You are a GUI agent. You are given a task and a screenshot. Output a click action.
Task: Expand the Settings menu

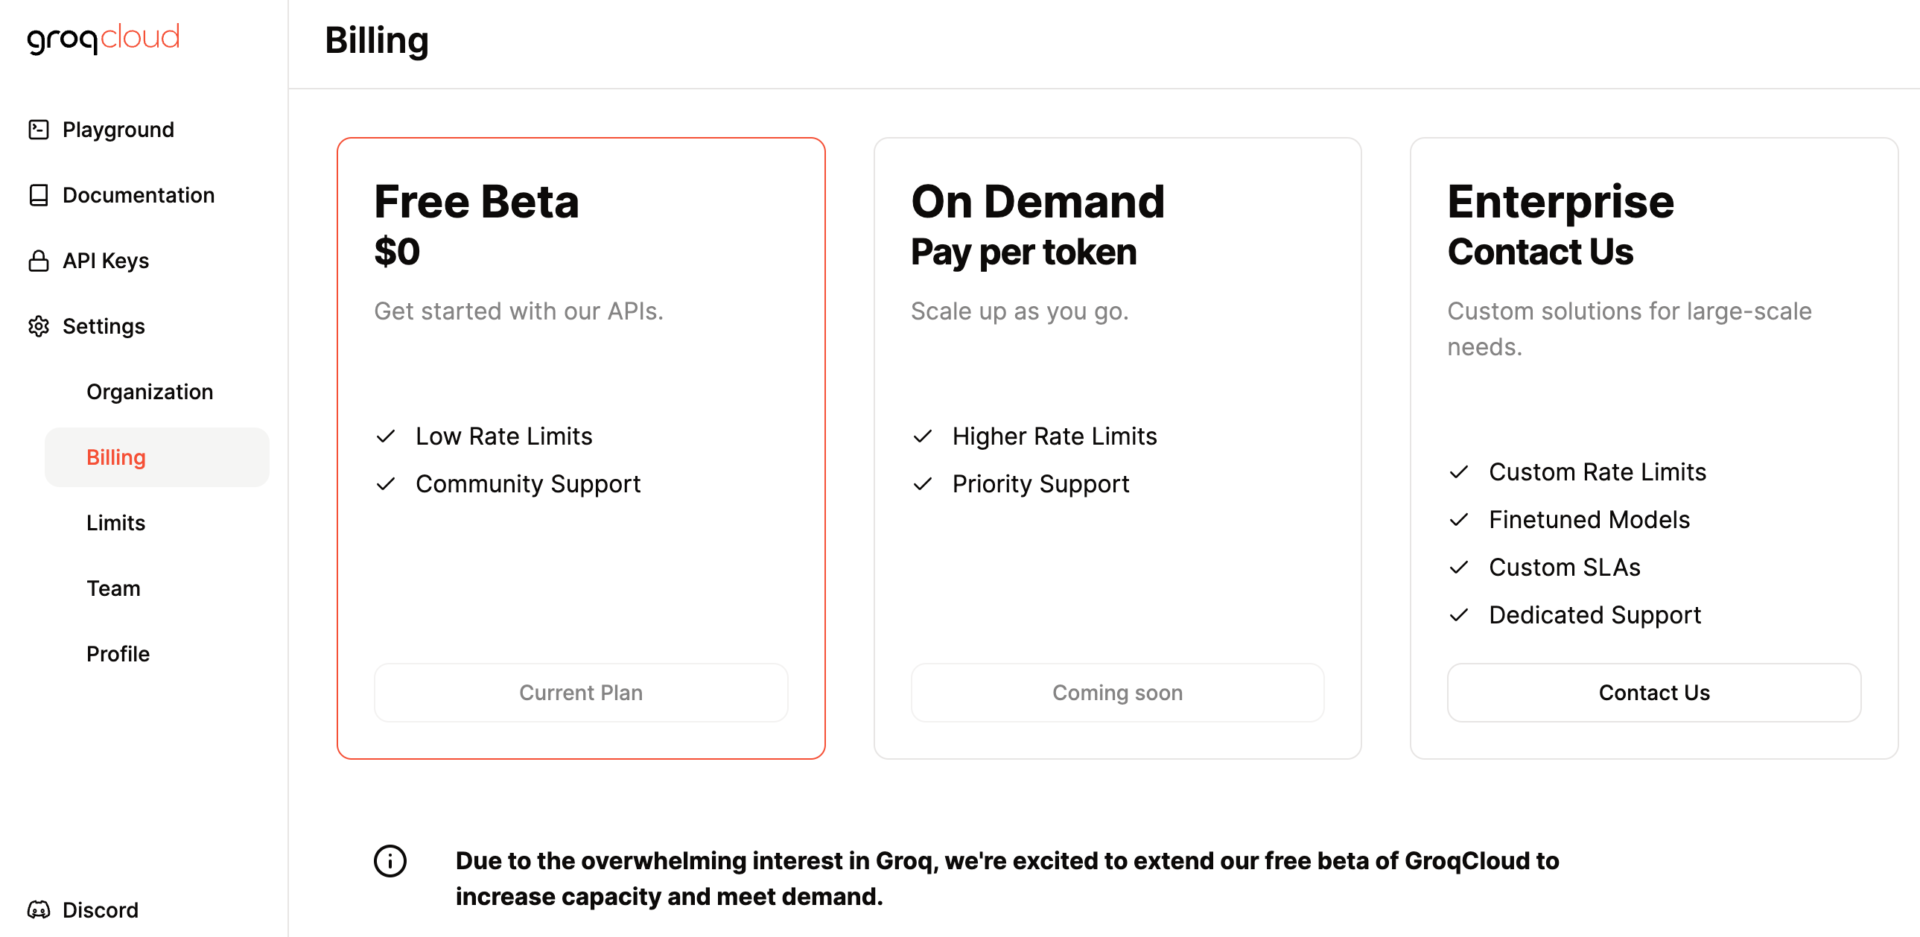click(x=103, y=326)
